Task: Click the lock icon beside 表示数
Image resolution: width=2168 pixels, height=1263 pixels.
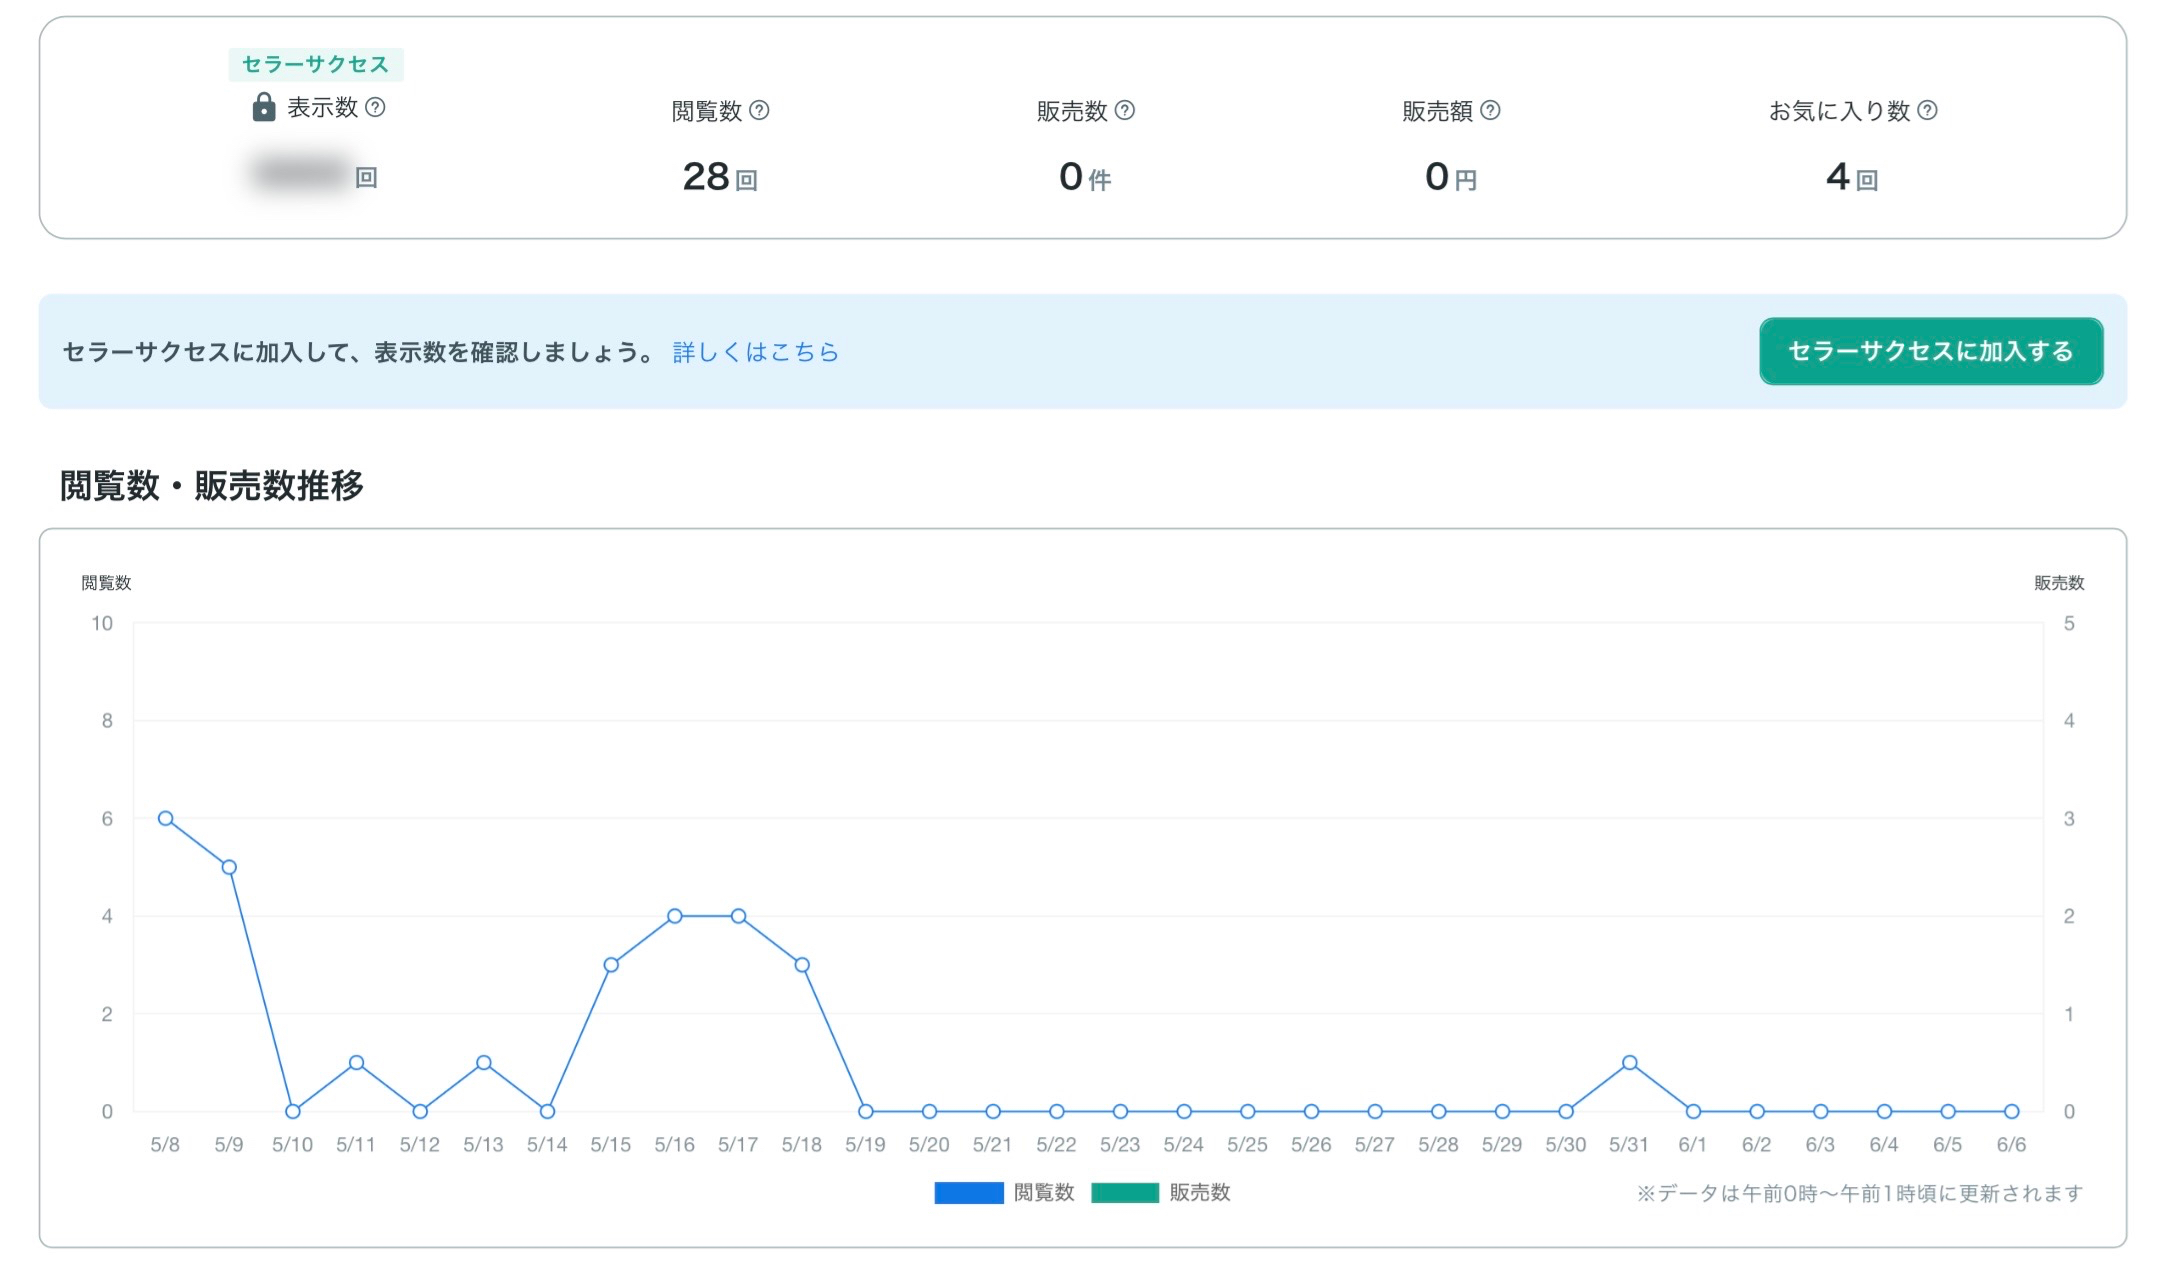Action: 264,107
